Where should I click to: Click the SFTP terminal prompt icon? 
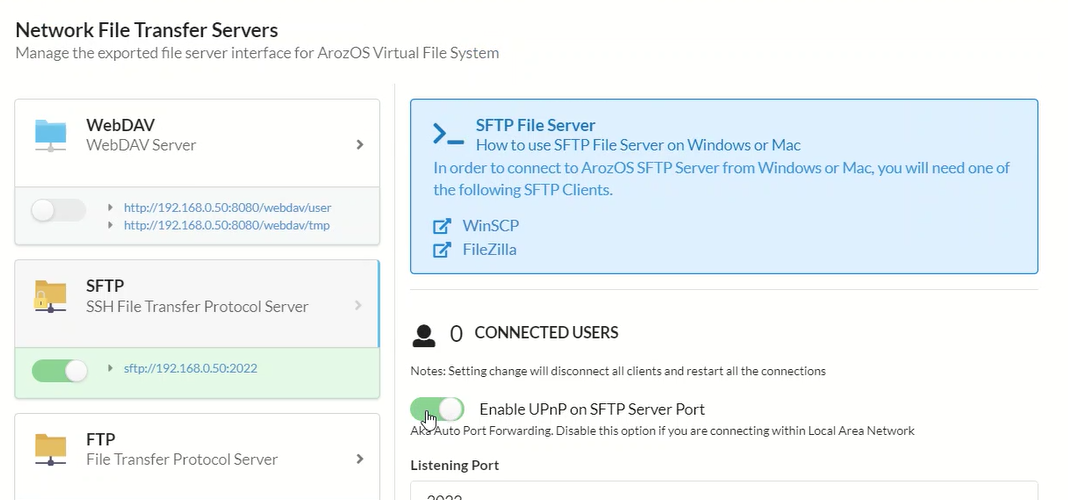[448, 134]
